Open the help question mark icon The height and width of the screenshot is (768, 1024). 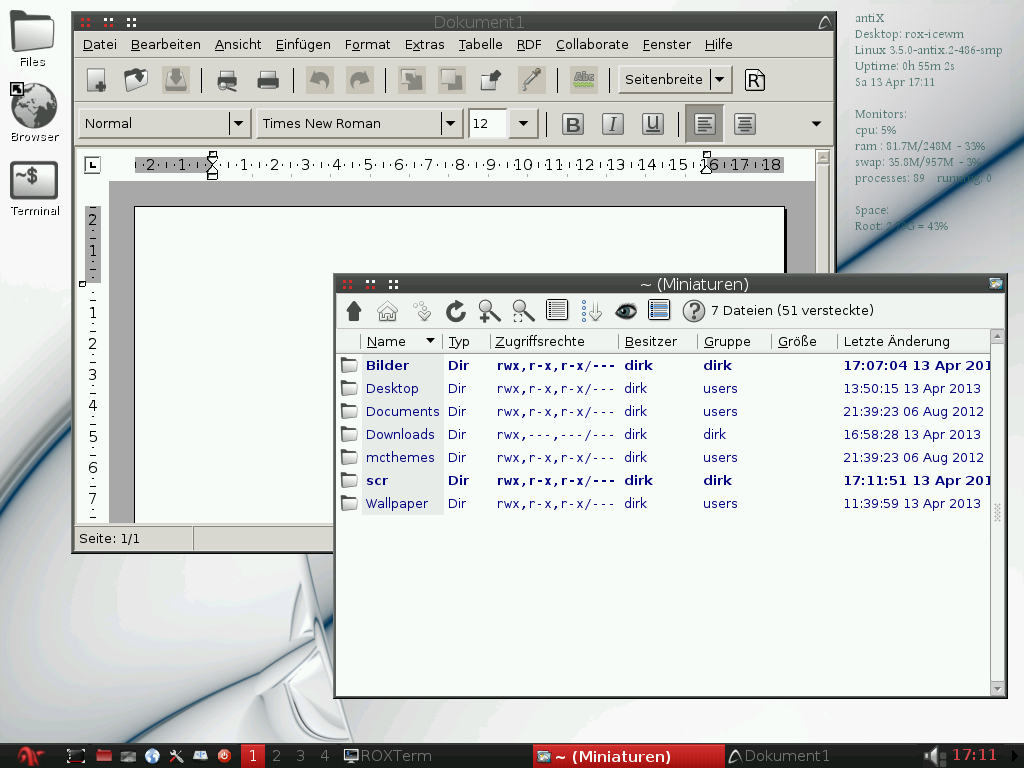pyautogui.click(x=693, y=311)
